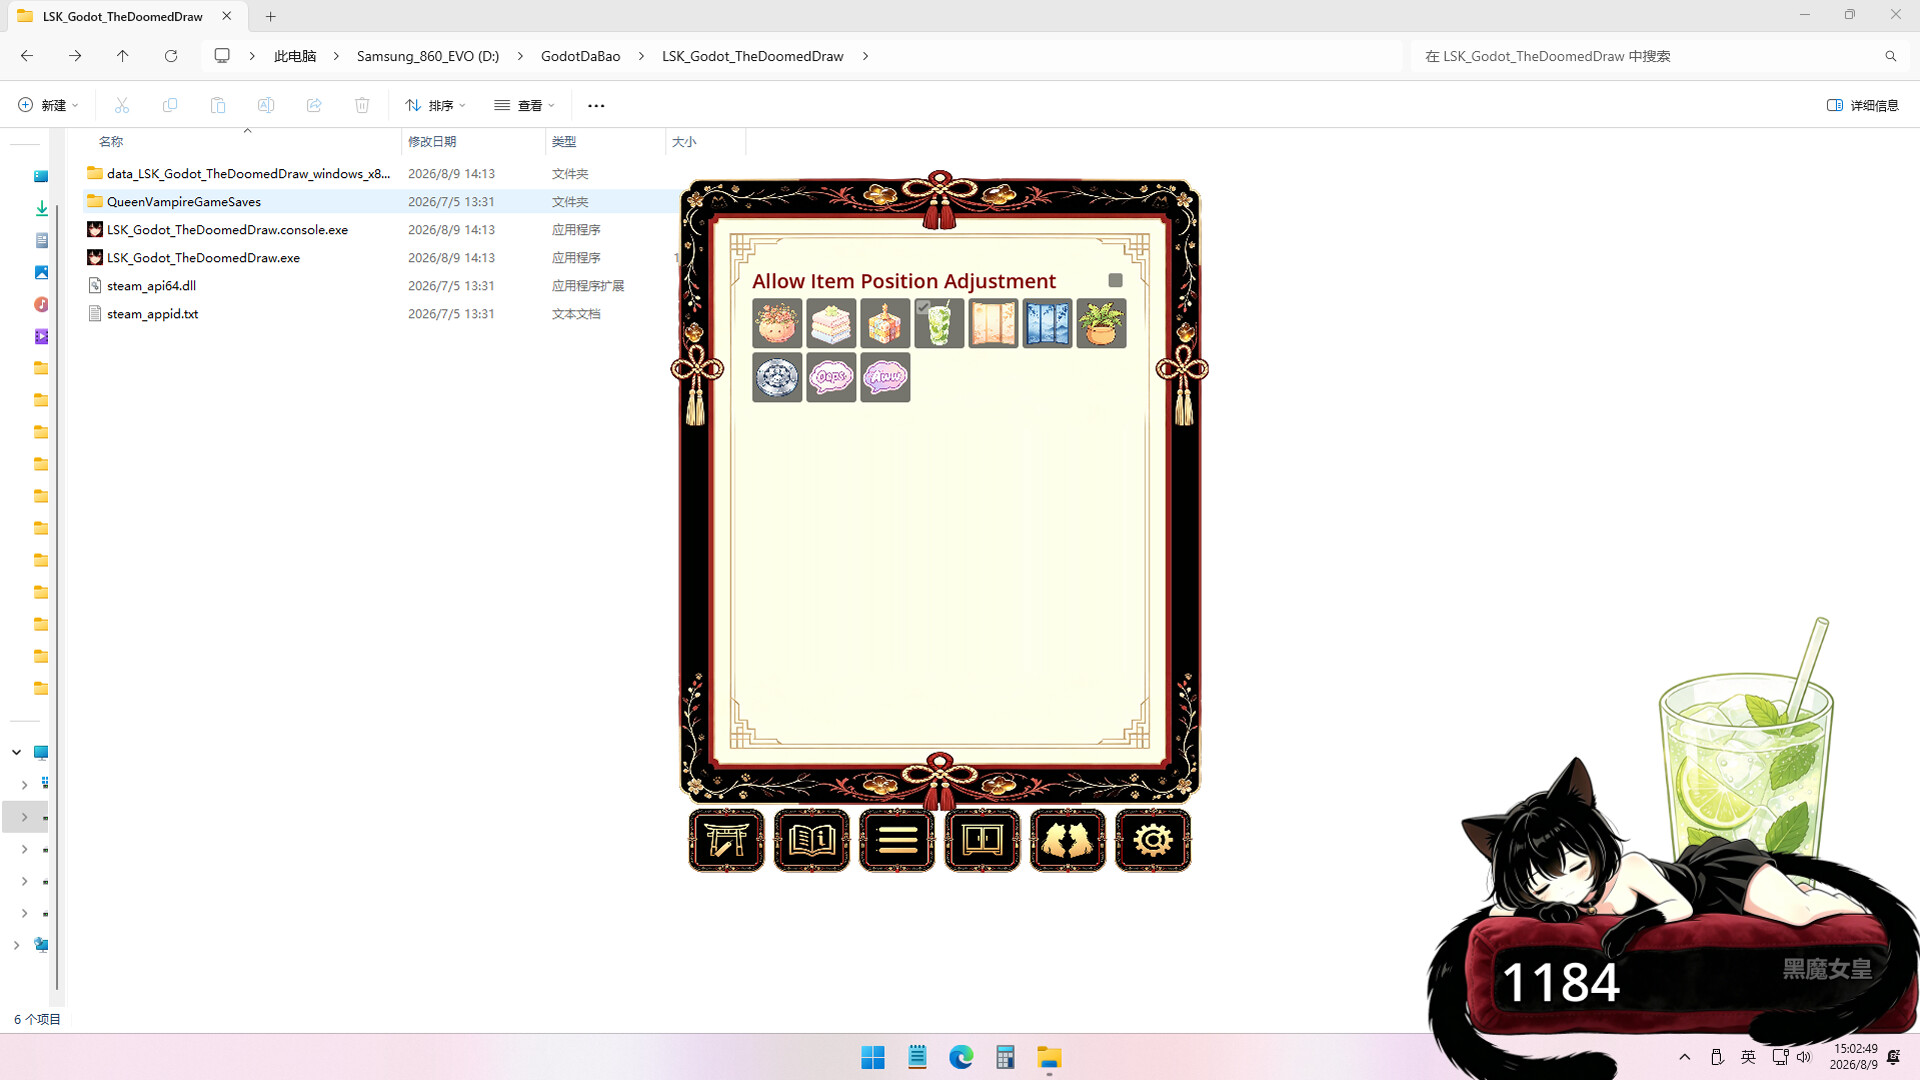Select the blue folding screen item

click(x=1047, y=323)
